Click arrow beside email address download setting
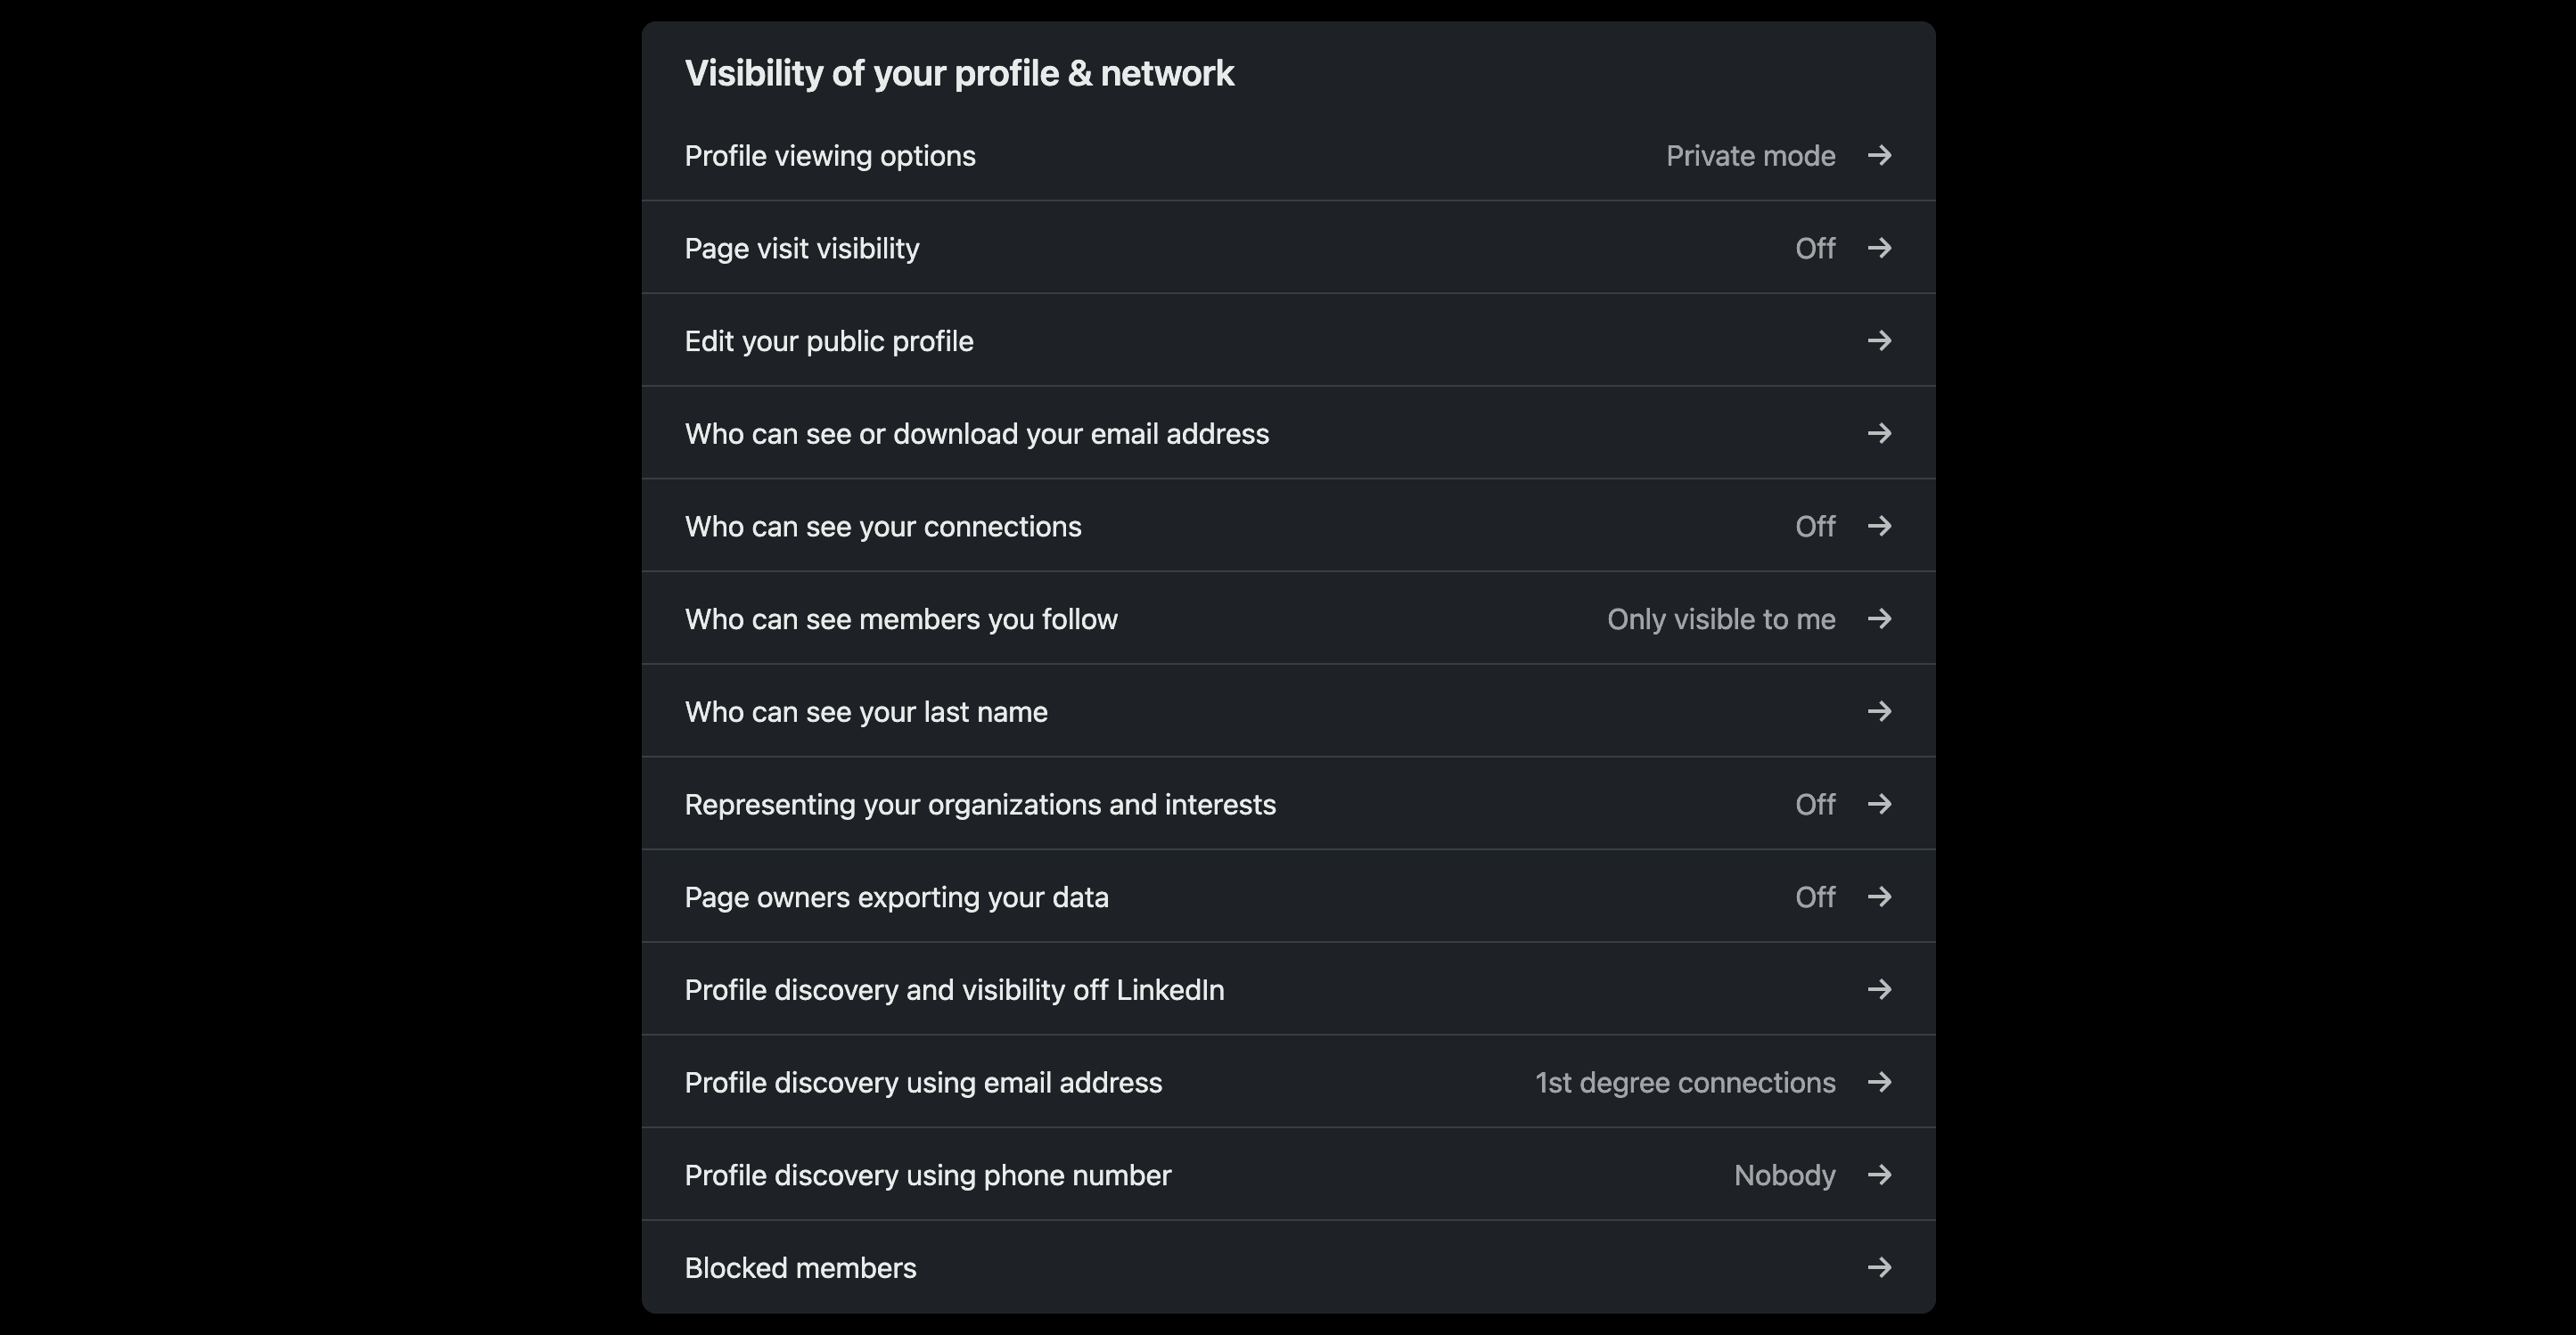 pos(1879,433)
